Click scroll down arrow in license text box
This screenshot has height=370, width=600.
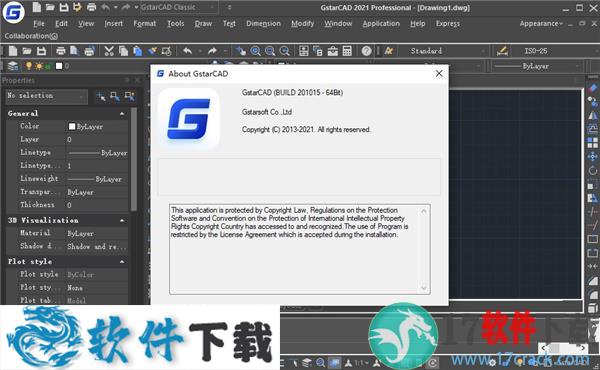click(x=424, y=288)
